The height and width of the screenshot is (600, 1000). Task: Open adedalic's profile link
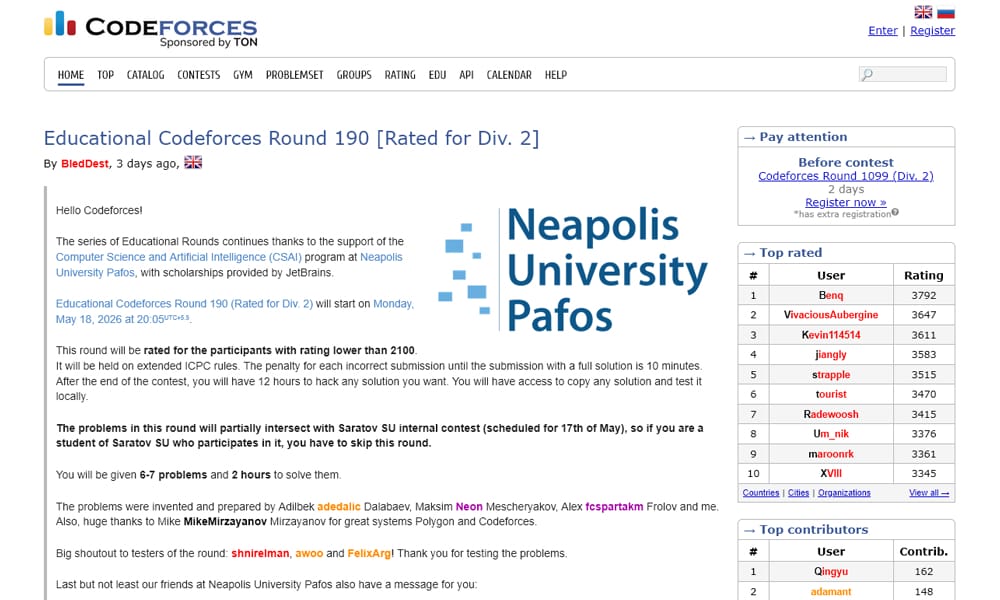[339, 507]
